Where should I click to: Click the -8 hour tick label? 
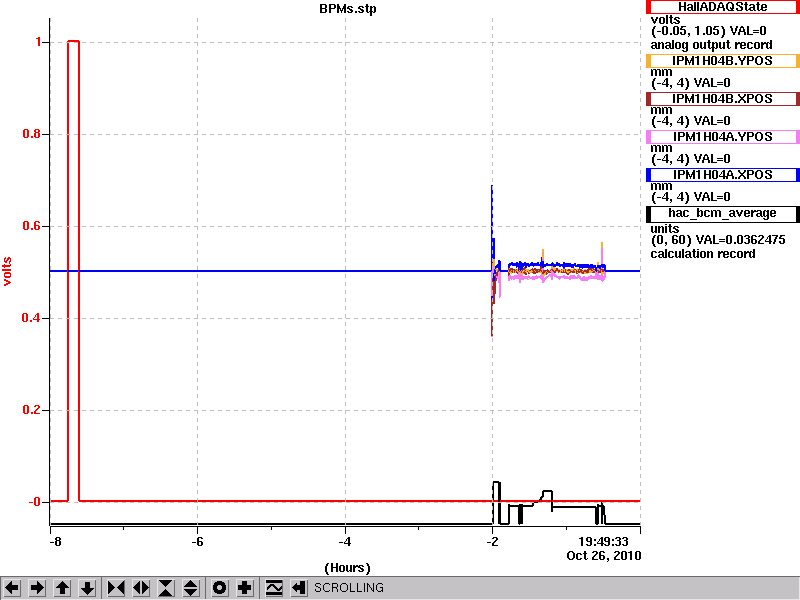55,541
